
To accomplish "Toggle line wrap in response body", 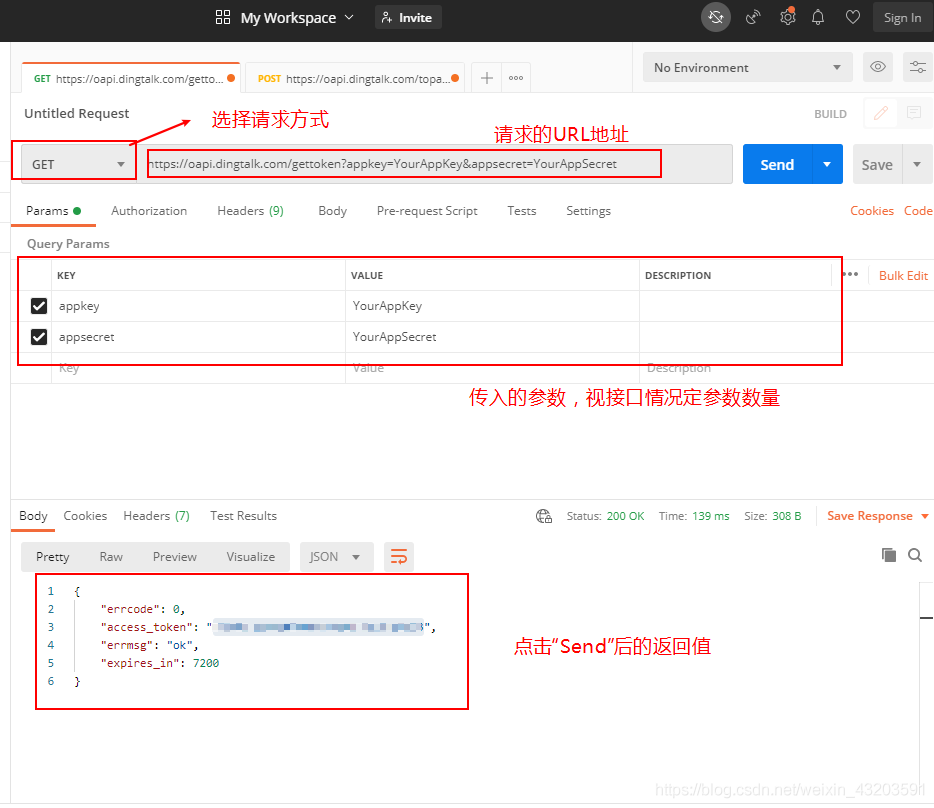I will tap(398, 557).
